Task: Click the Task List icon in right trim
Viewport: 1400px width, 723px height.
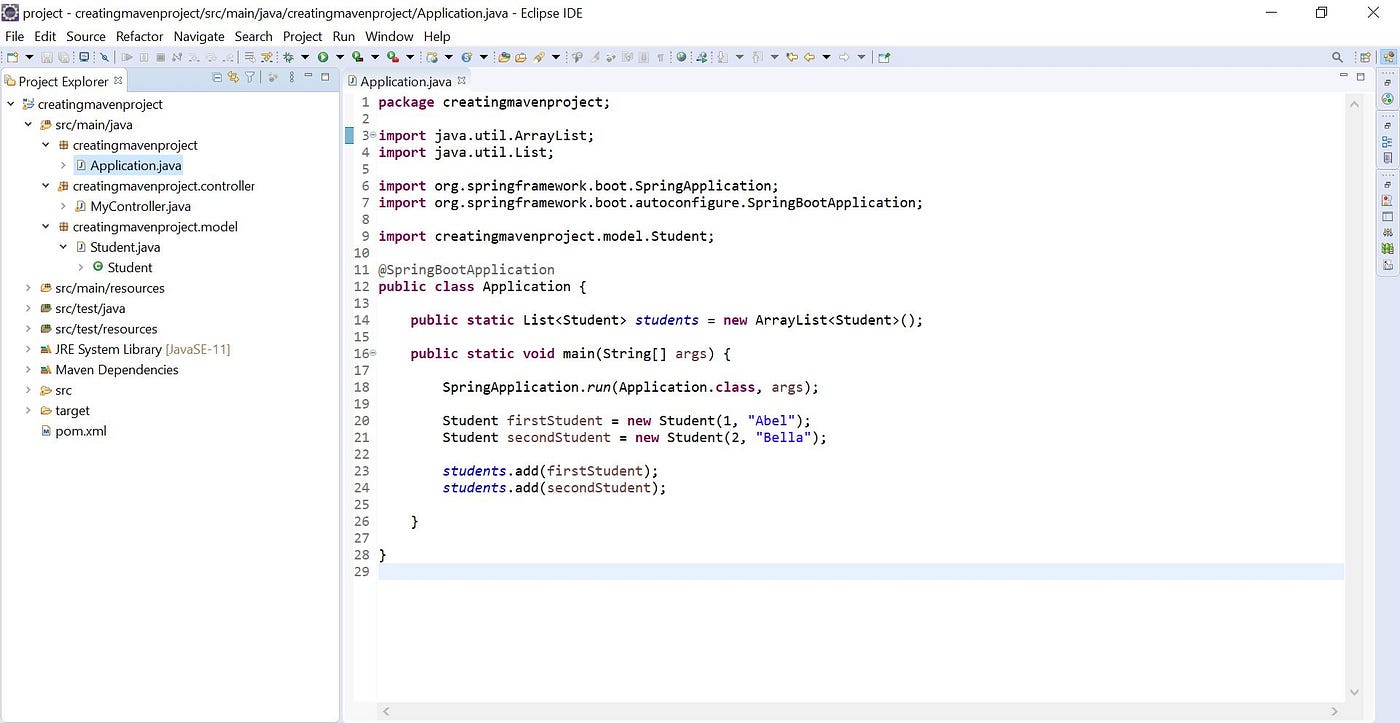Action: (1387, 157)
